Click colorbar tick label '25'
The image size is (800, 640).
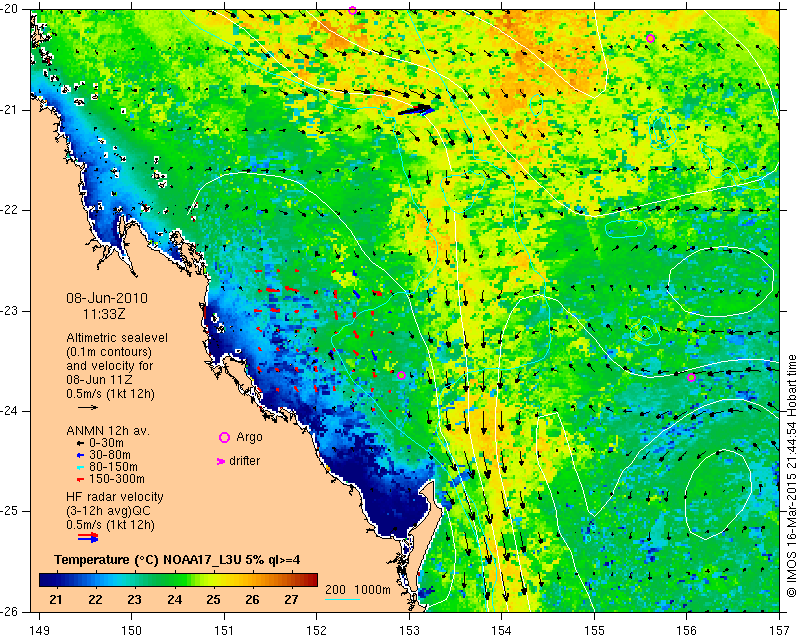tap(213, 600)
